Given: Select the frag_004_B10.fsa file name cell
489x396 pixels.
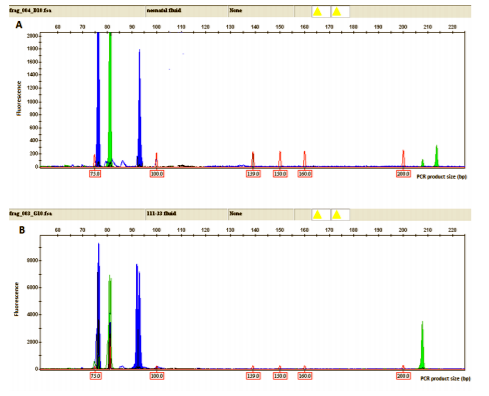Looking at the screenshot, I should tap(77, 11).
